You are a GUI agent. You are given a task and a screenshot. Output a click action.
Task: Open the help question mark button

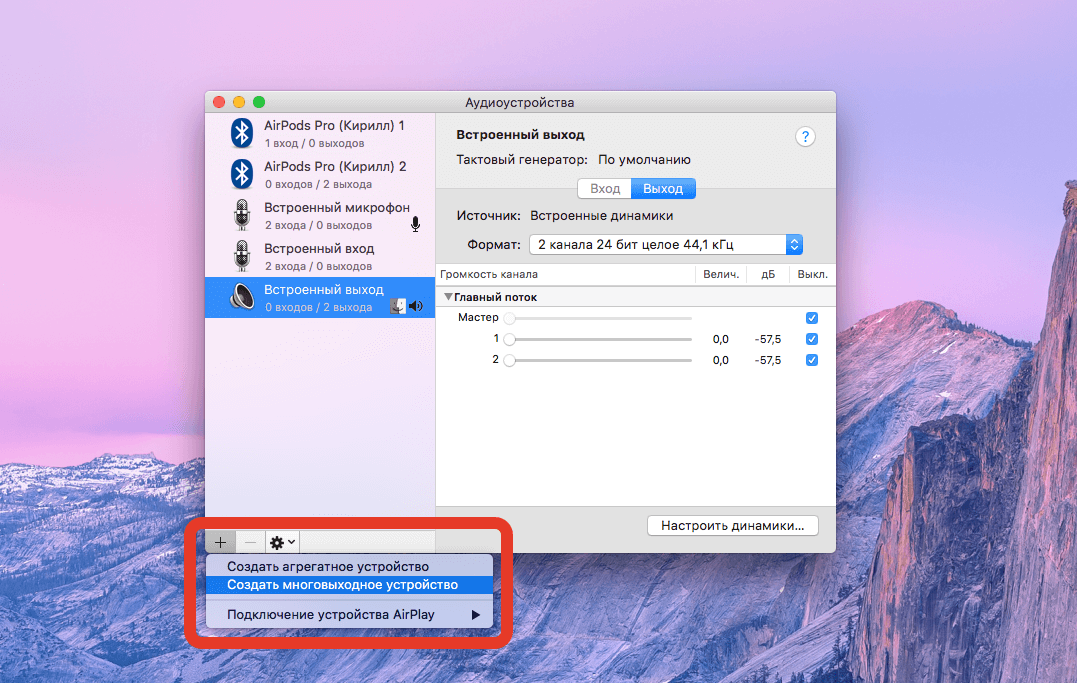pyautogui.click(x=805, y=138)
